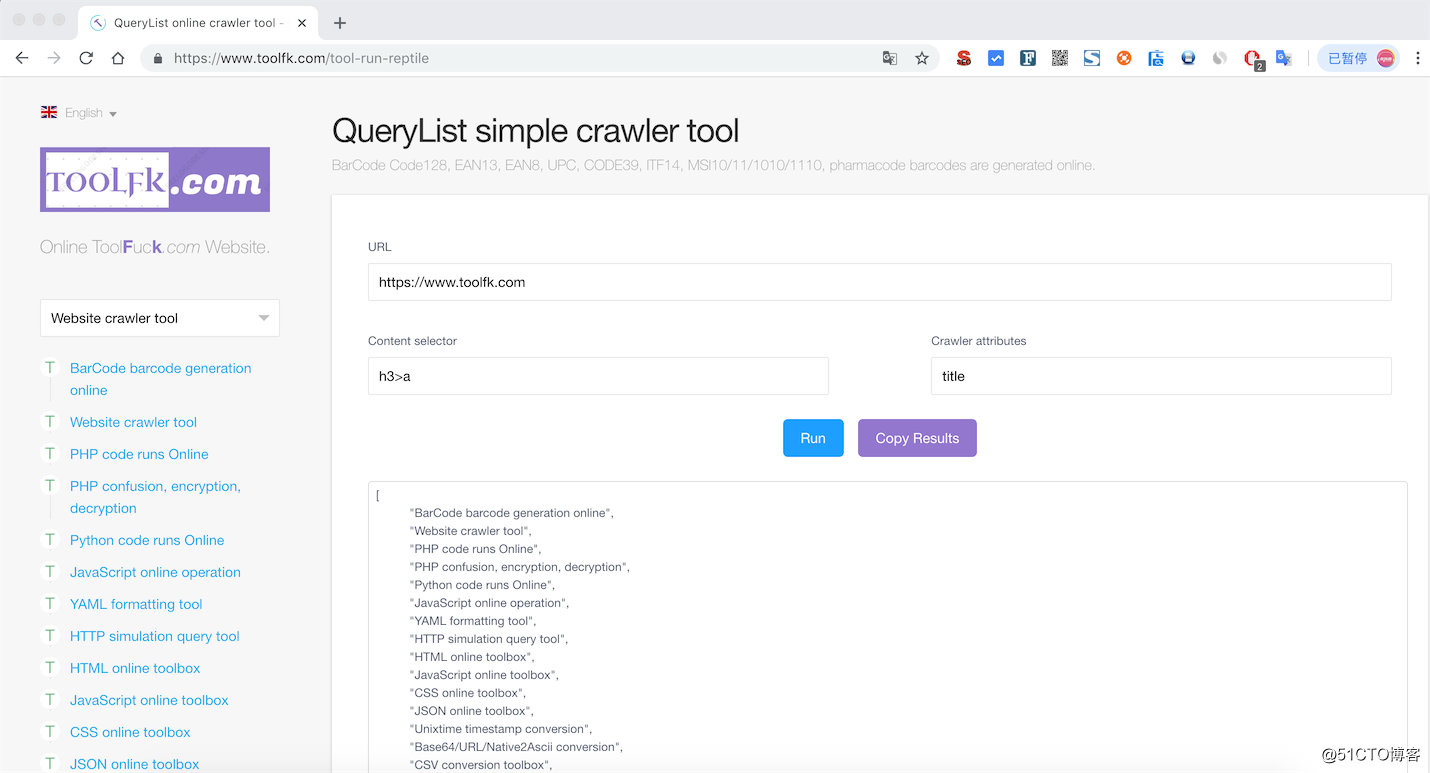Click result line "HTTP simulation query tool"
The width and height of the screenshot is (1430, 773).
(489, 639)
